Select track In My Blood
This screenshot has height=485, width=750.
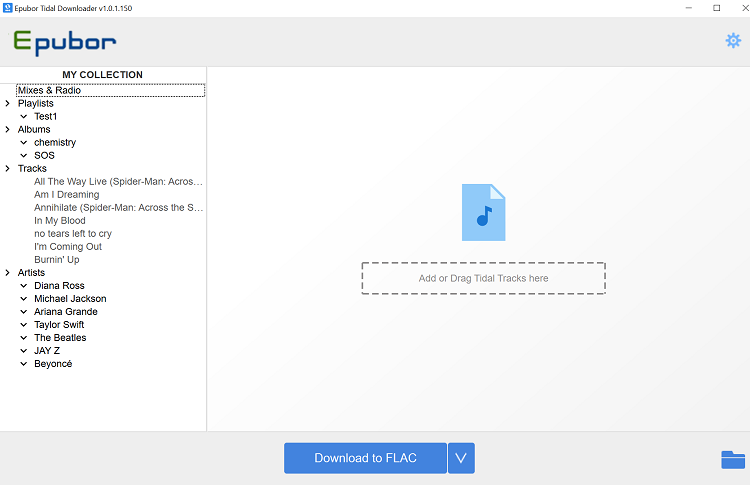coord(60,220)
